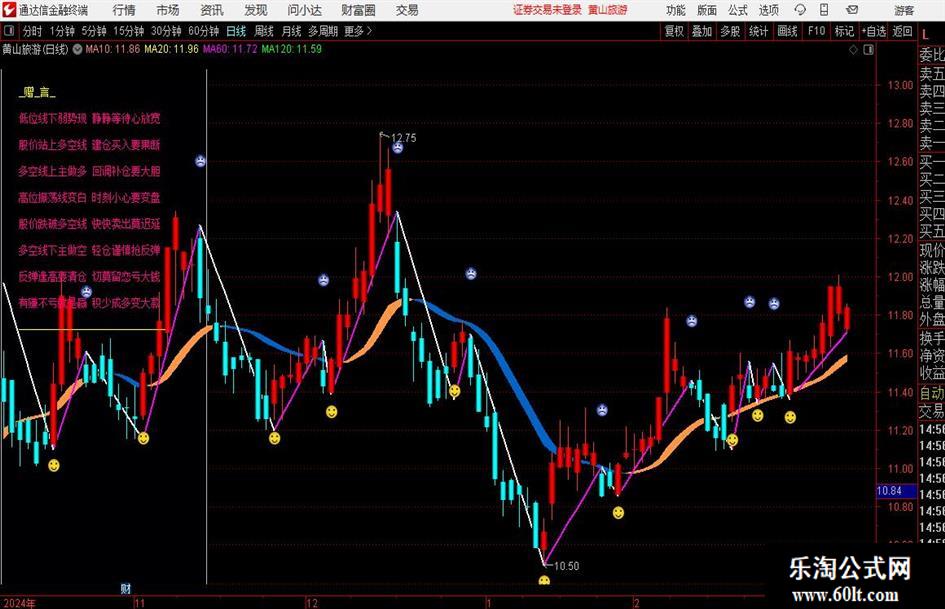Toggle the left sidebar panel icon beside 分时

[x=8, y=31]
